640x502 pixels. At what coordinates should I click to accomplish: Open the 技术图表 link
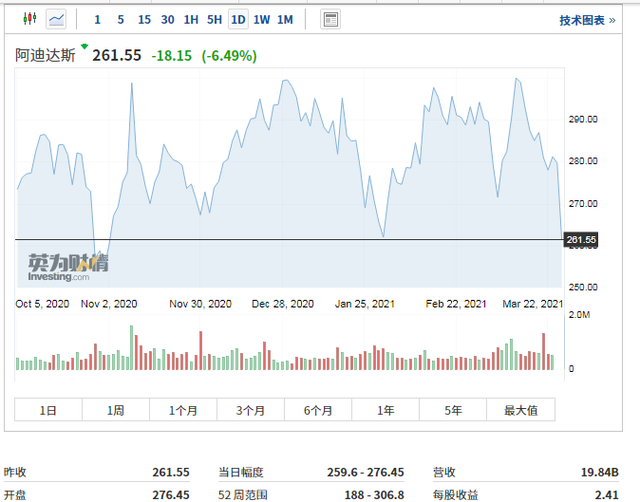(x=587, y=20)
